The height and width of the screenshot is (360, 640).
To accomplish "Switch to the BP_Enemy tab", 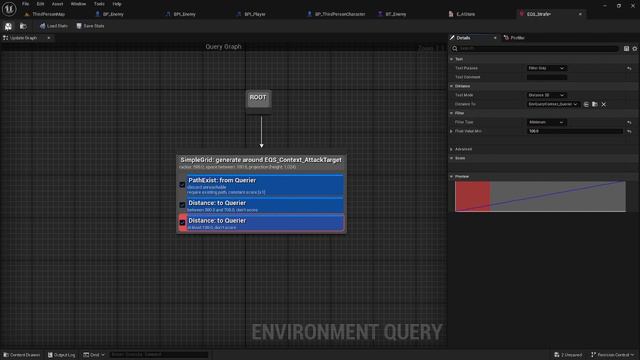I will (113, 14).
